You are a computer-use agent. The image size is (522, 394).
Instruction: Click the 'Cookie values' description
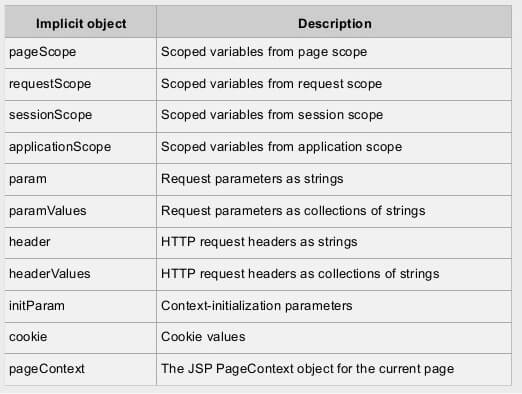tap(203, 337)
